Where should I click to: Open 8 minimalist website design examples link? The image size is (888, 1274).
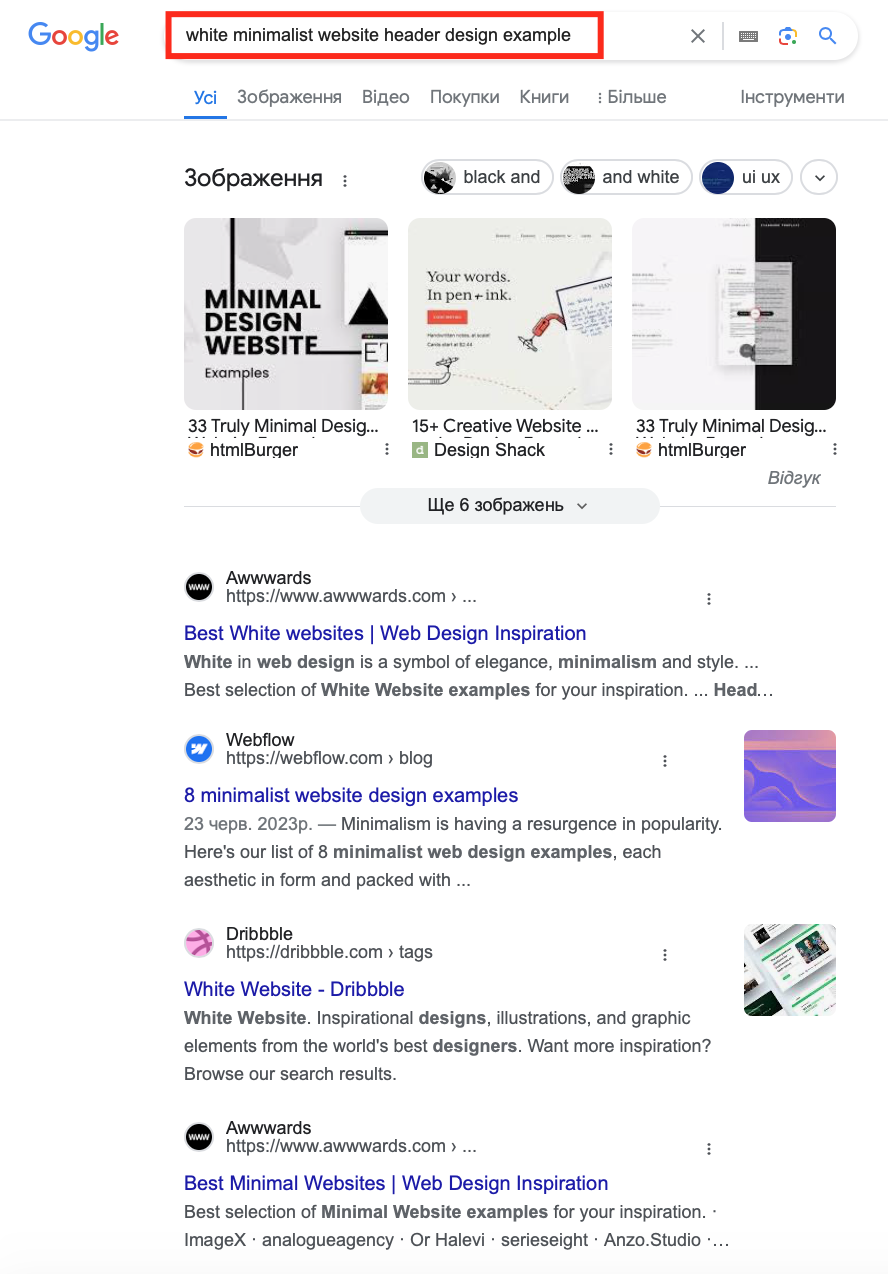tap(351, 795)
